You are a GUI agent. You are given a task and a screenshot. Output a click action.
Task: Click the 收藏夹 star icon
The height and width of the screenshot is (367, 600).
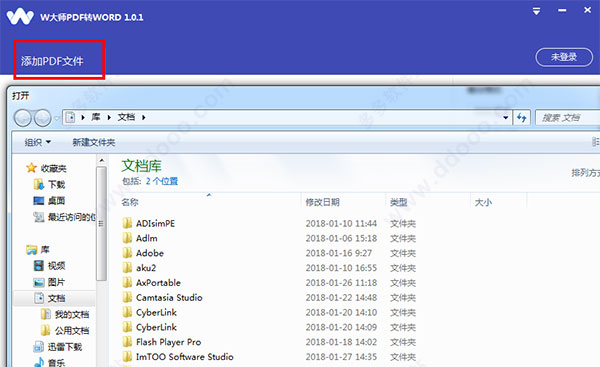tap(31, 168)
